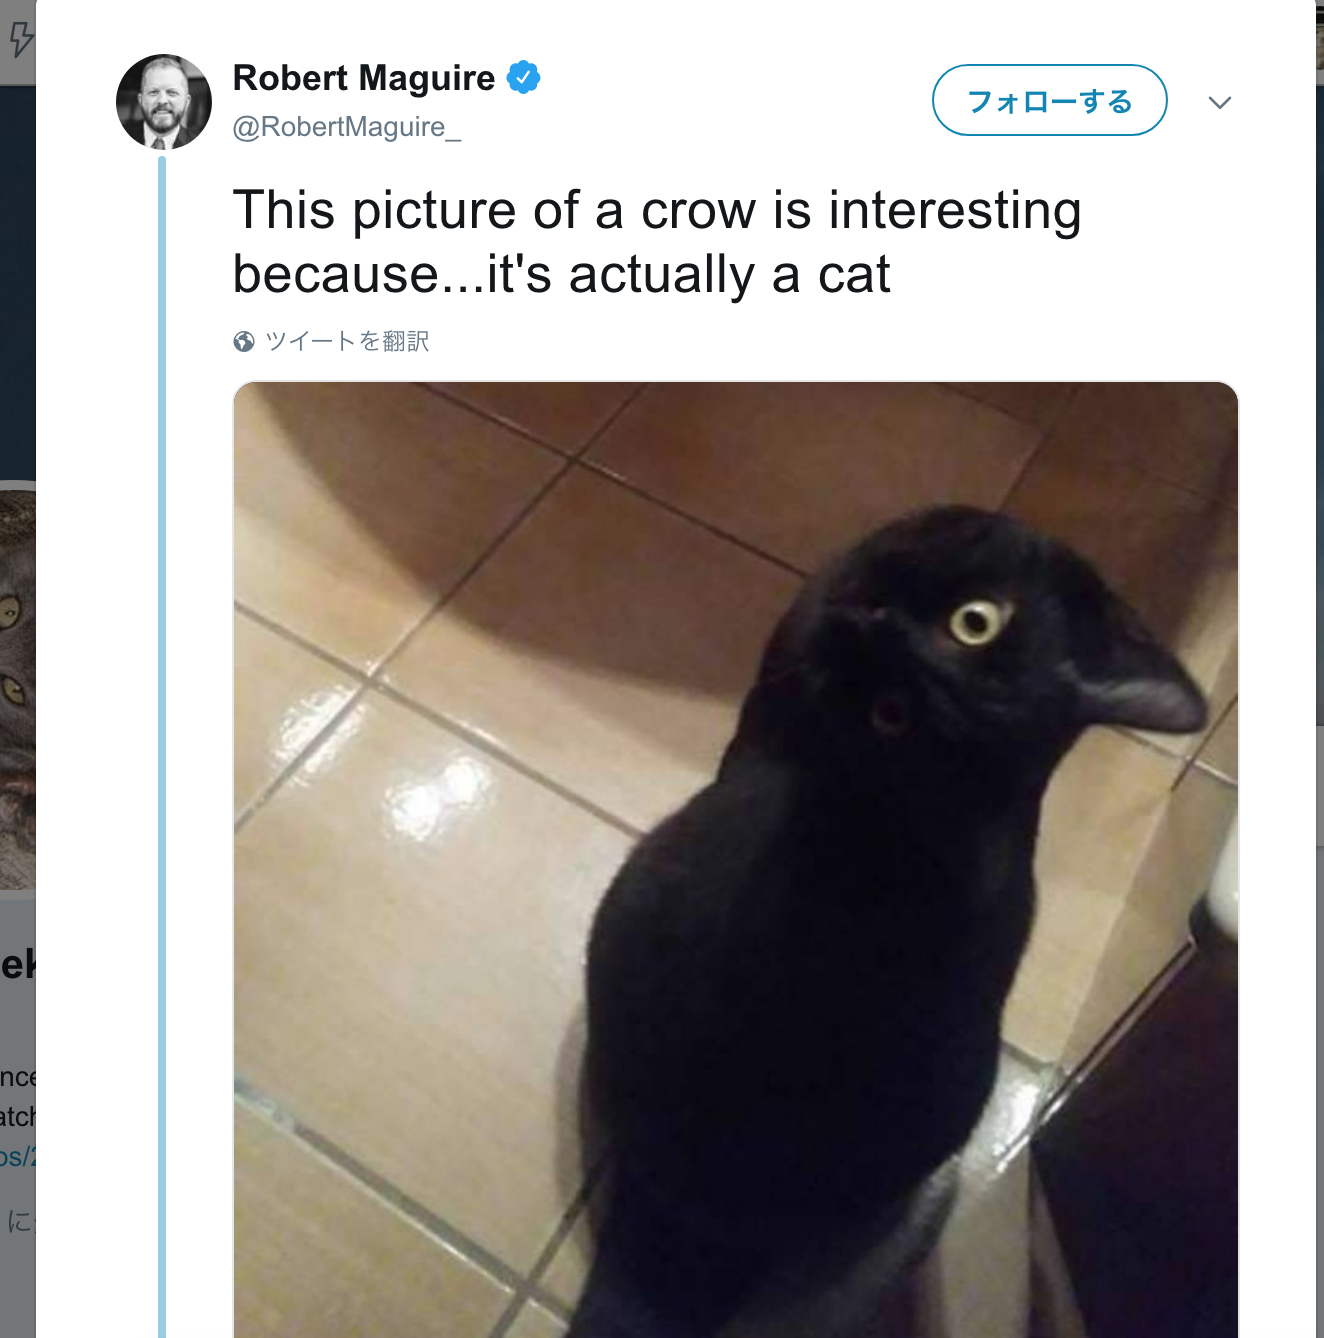
Task: Select the ツイートを翻訳 translate link
Action: [x=347, y=342]
